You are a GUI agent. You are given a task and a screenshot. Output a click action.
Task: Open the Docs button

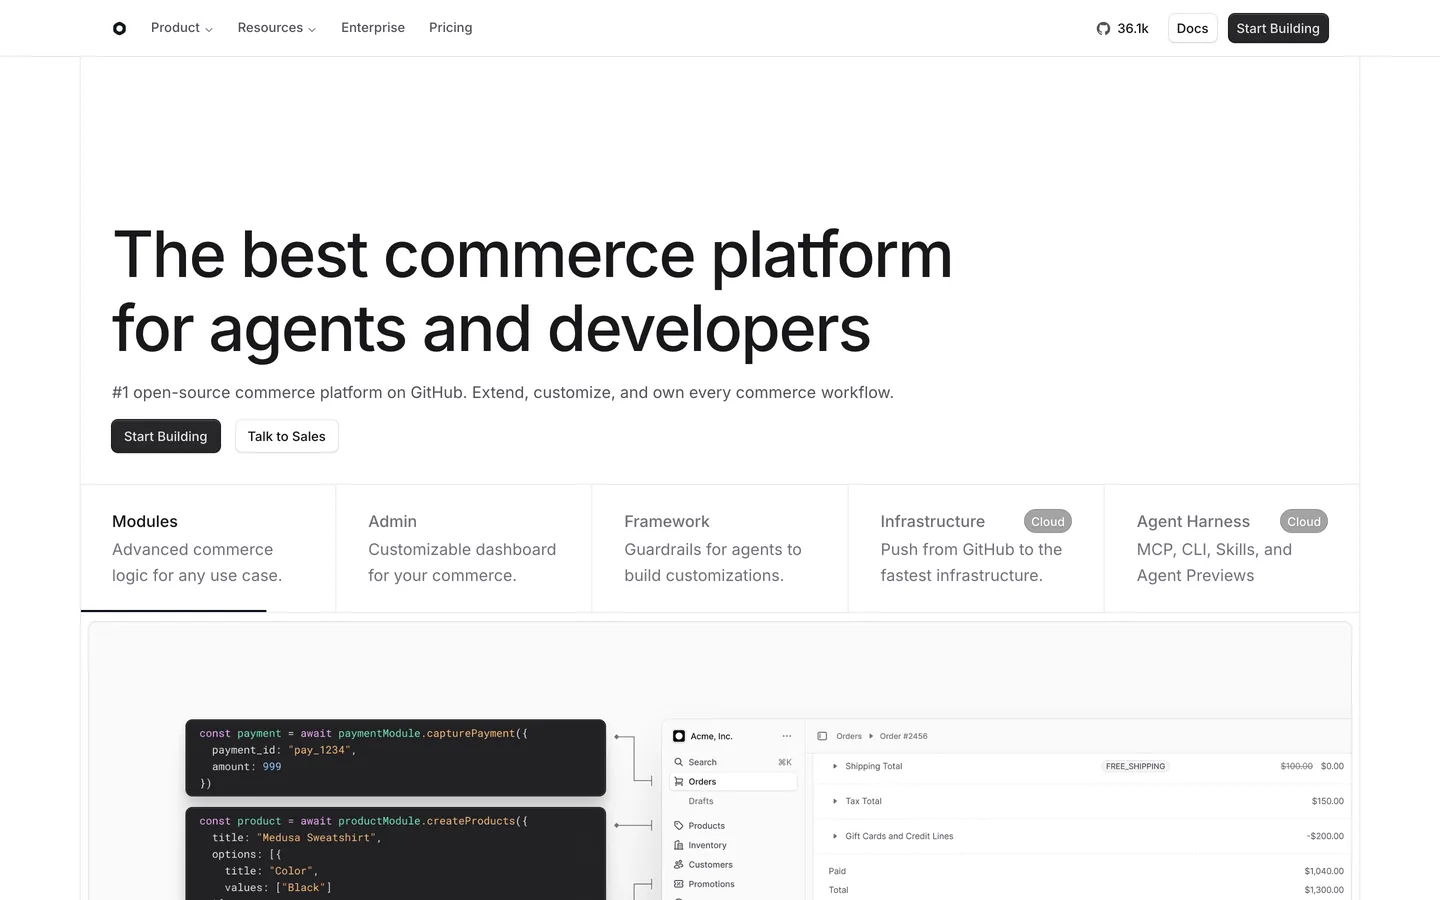1193,28
